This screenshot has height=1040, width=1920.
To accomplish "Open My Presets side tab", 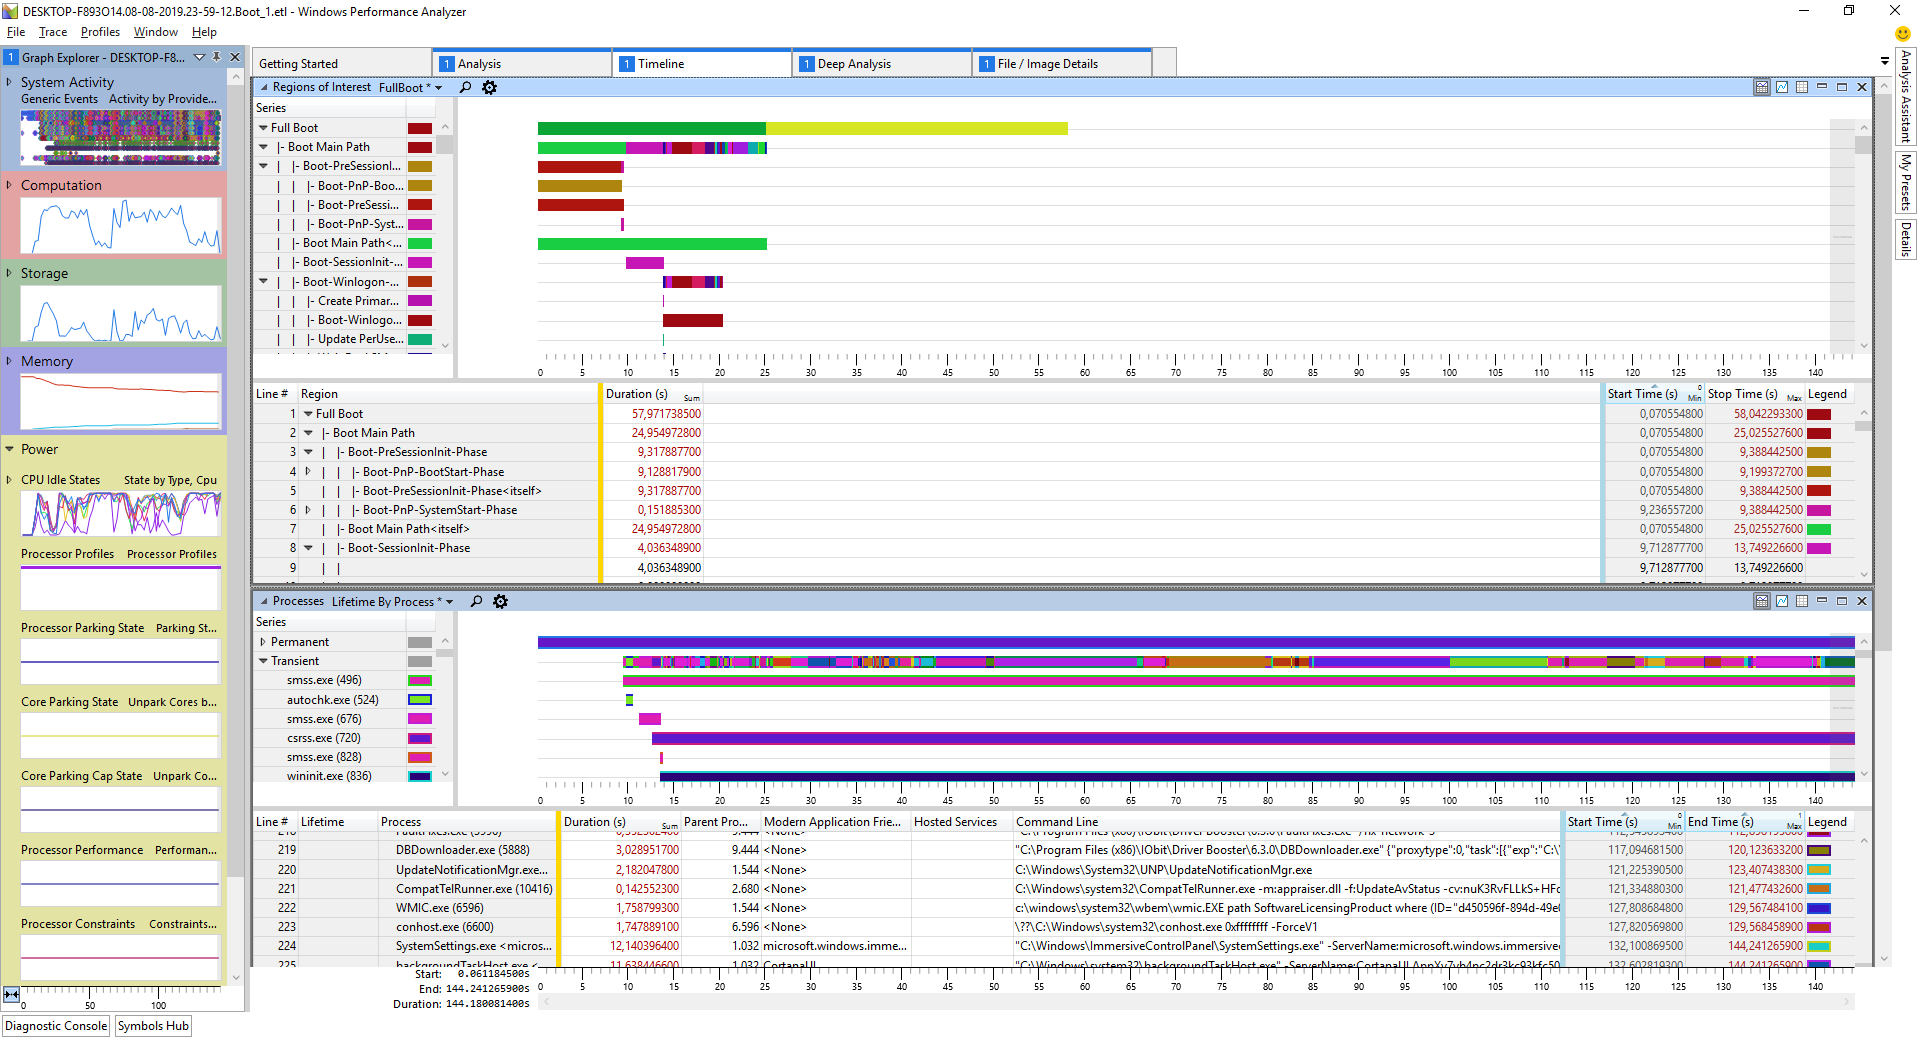I will [1906, 181].
